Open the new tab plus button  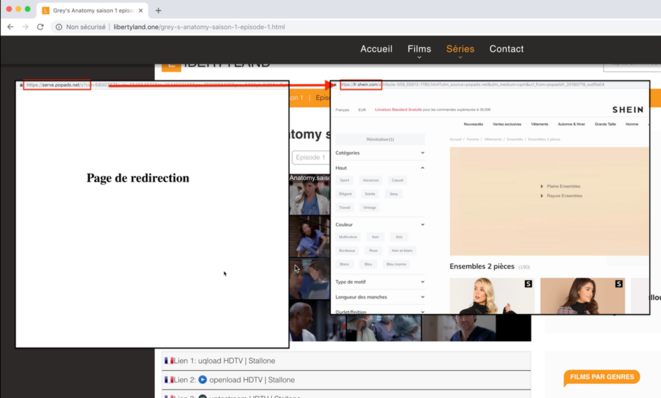(158, 11)
